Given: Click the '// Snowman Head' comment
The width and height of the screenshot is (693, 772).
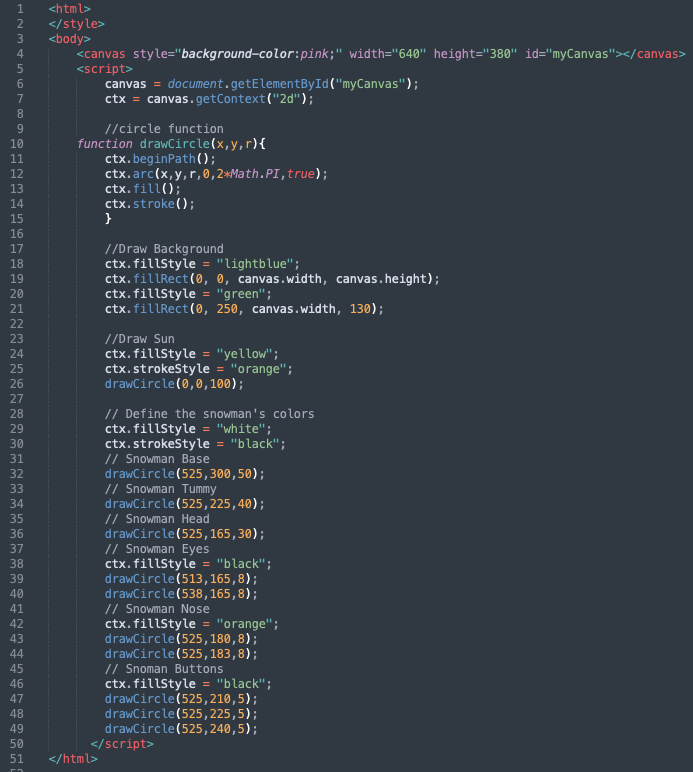Looking at the screenshot, I should (157, 519).
